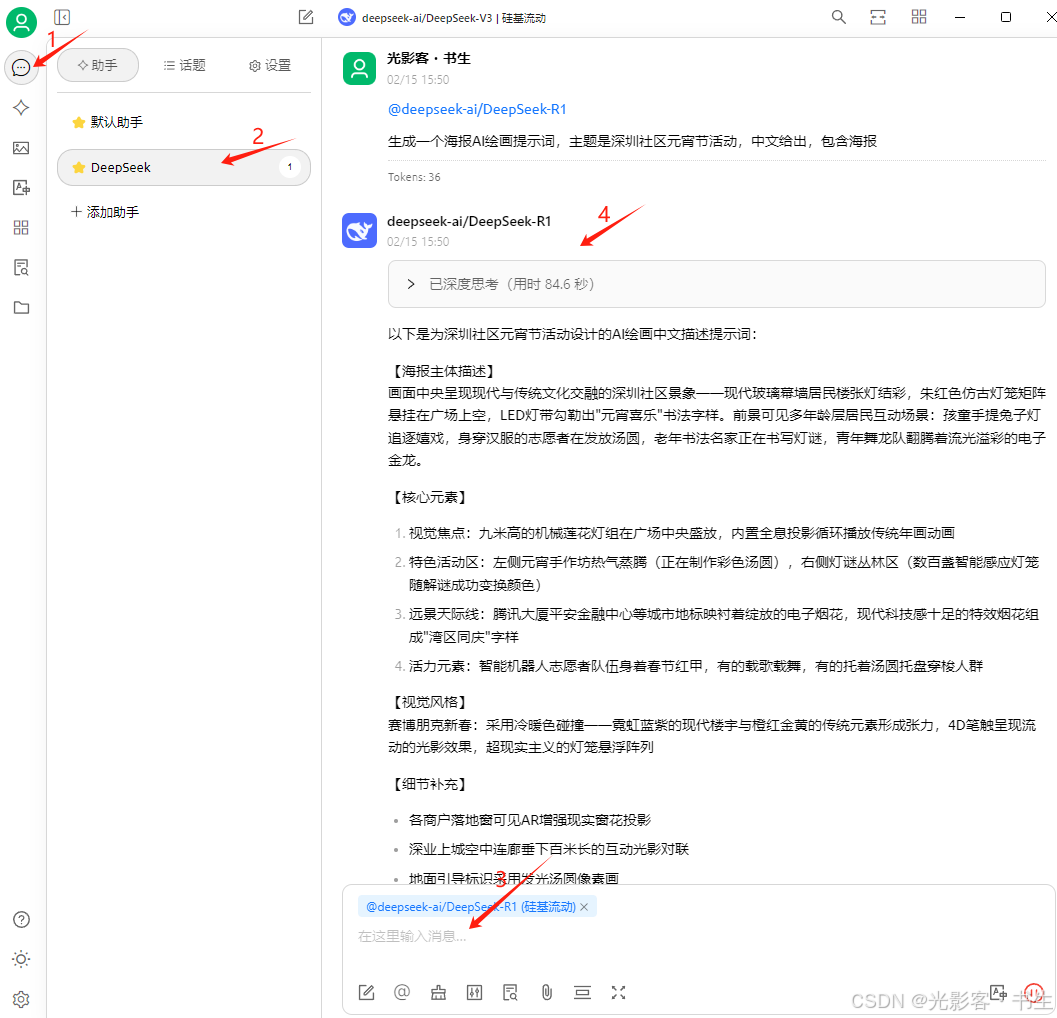Switch to the 助手 tab

pos(98,65)
